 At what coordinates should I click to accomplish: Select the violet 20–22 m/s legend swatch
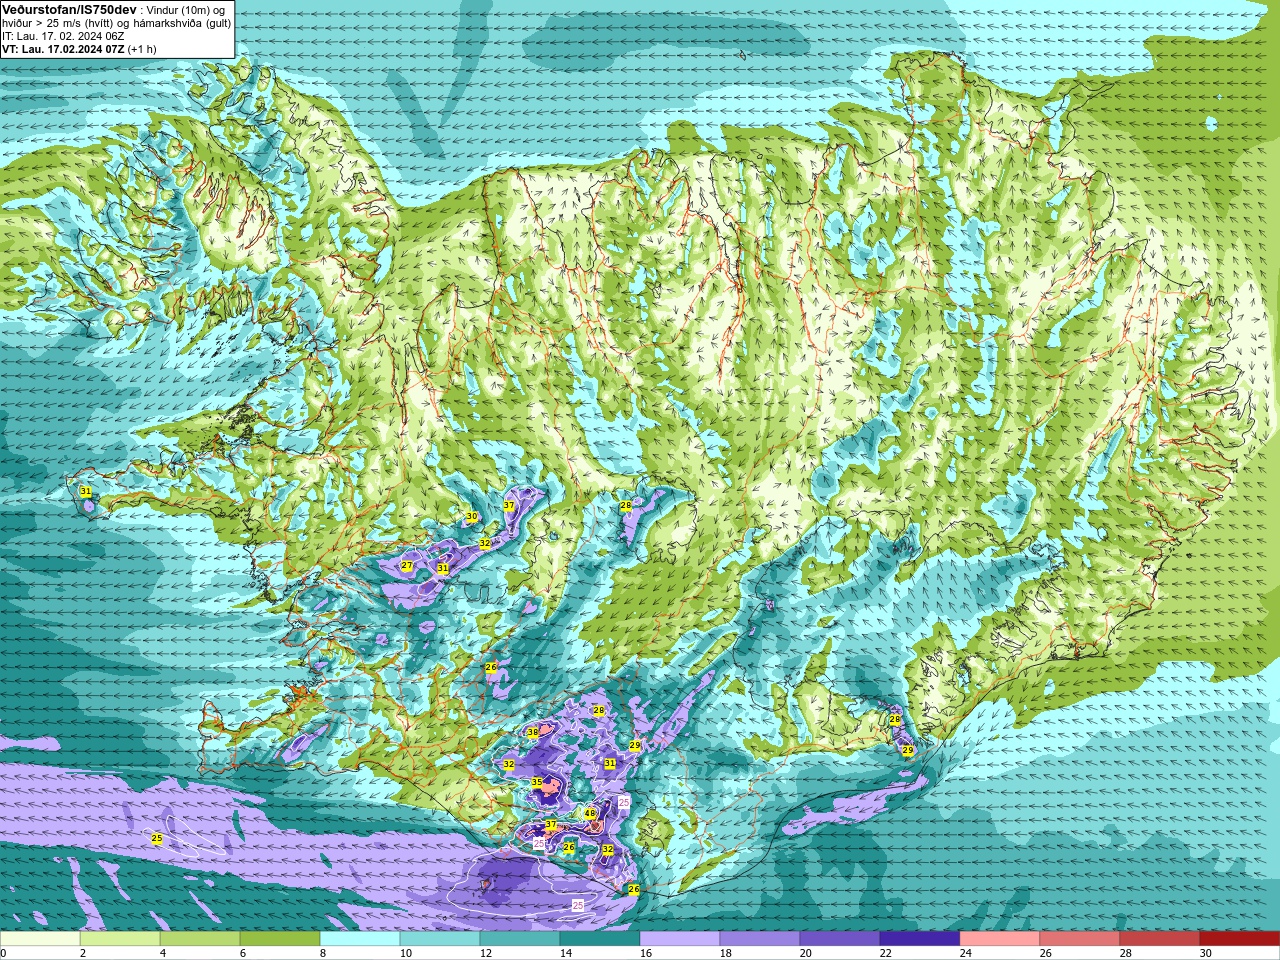tap(840, 939)
